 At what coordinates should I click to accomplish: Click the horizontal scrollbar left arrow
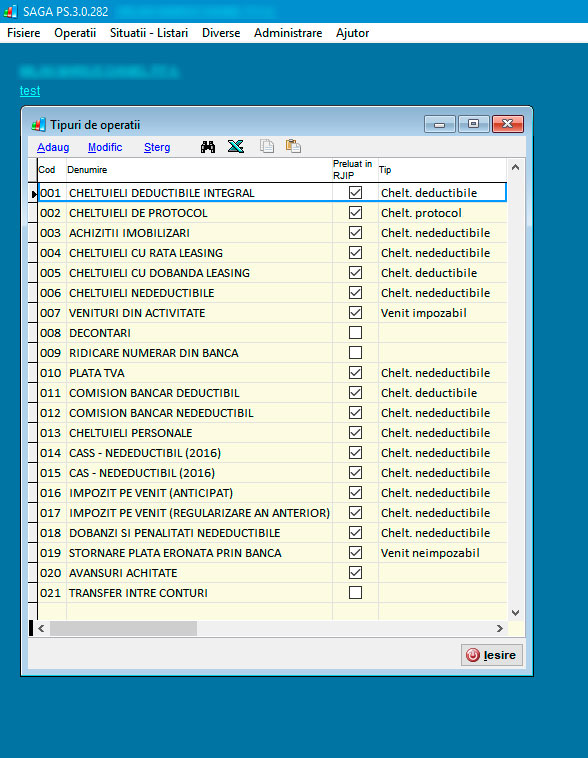pyautogui.click(x=41, y=628)
